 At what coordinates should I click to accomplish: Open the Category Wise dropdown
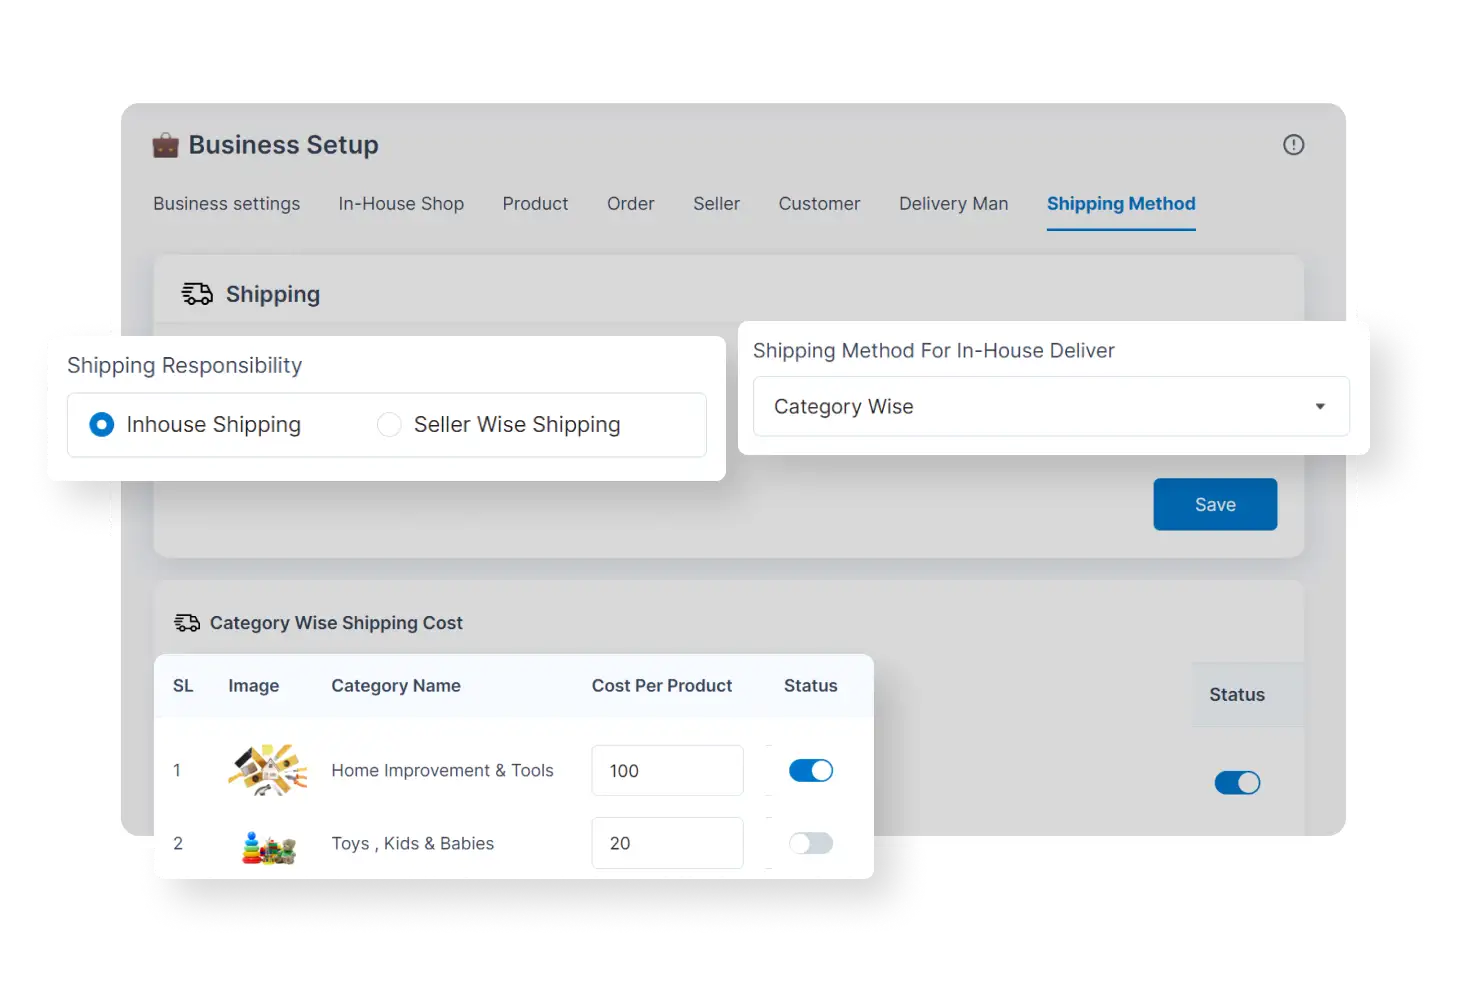point(1050,406)
